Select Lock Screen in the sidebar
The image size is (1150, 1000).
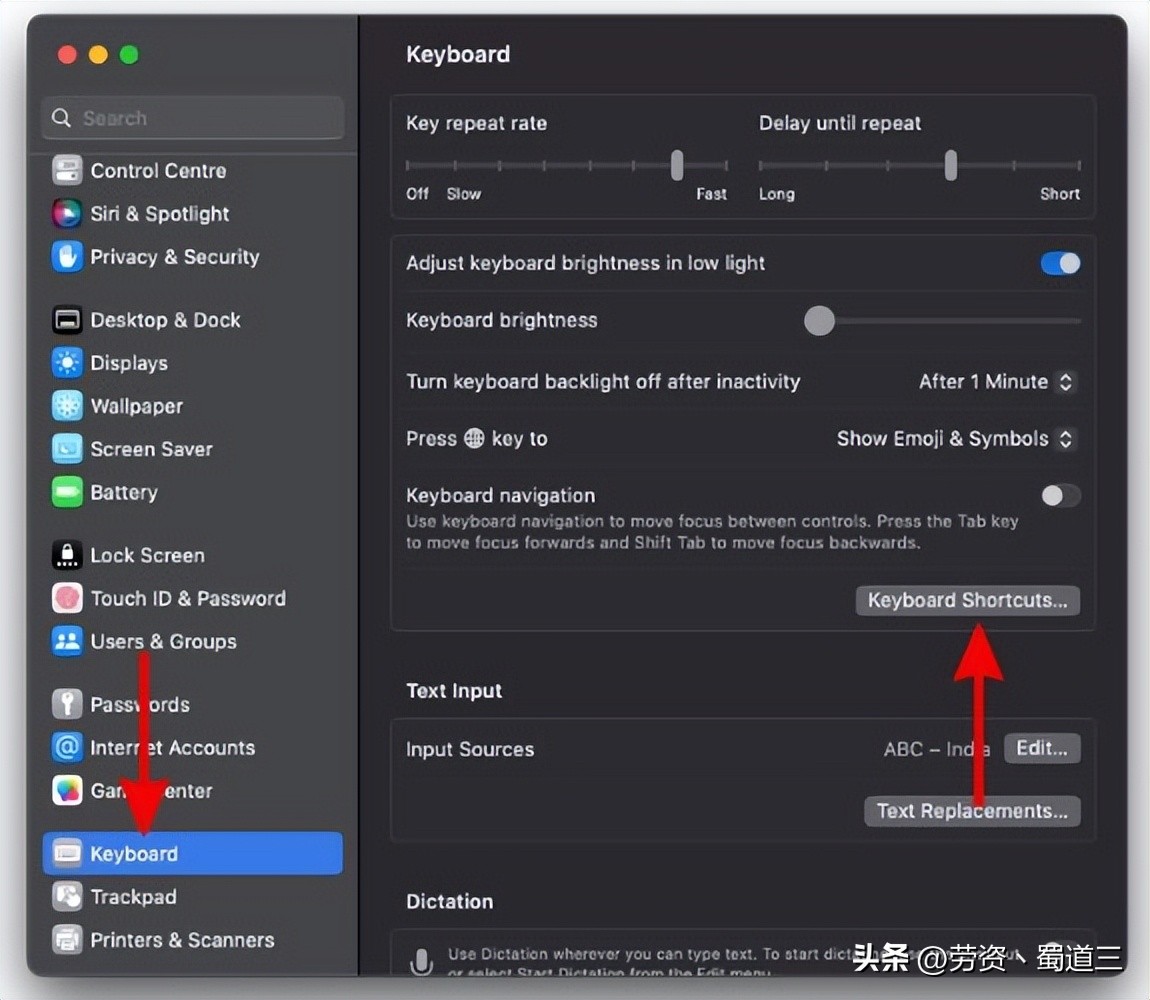(147, 555)
